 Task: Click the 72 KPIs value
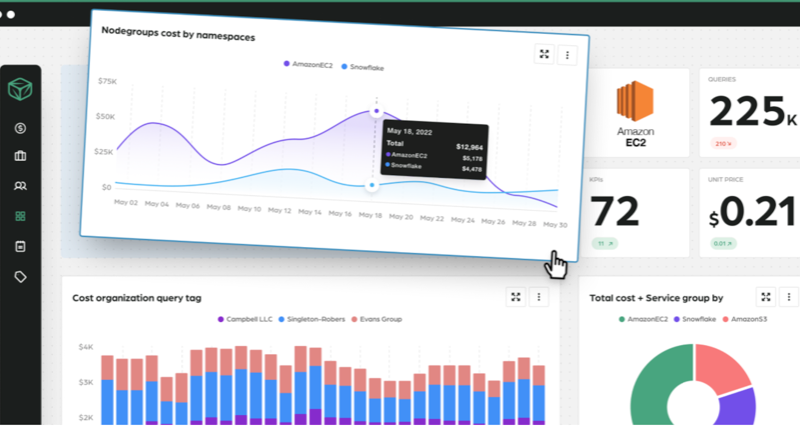tap(614, 211)
